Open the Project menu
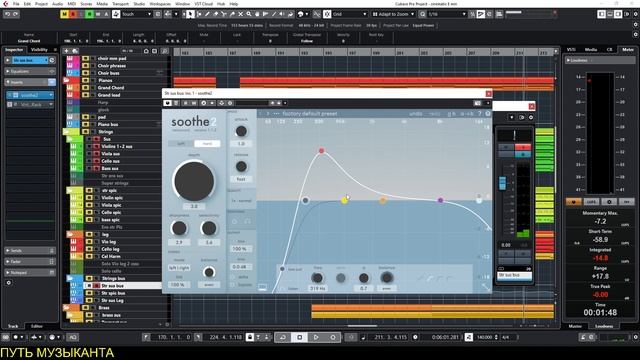The width and height of the screenshot is (640, 360). tap(41, 4)
